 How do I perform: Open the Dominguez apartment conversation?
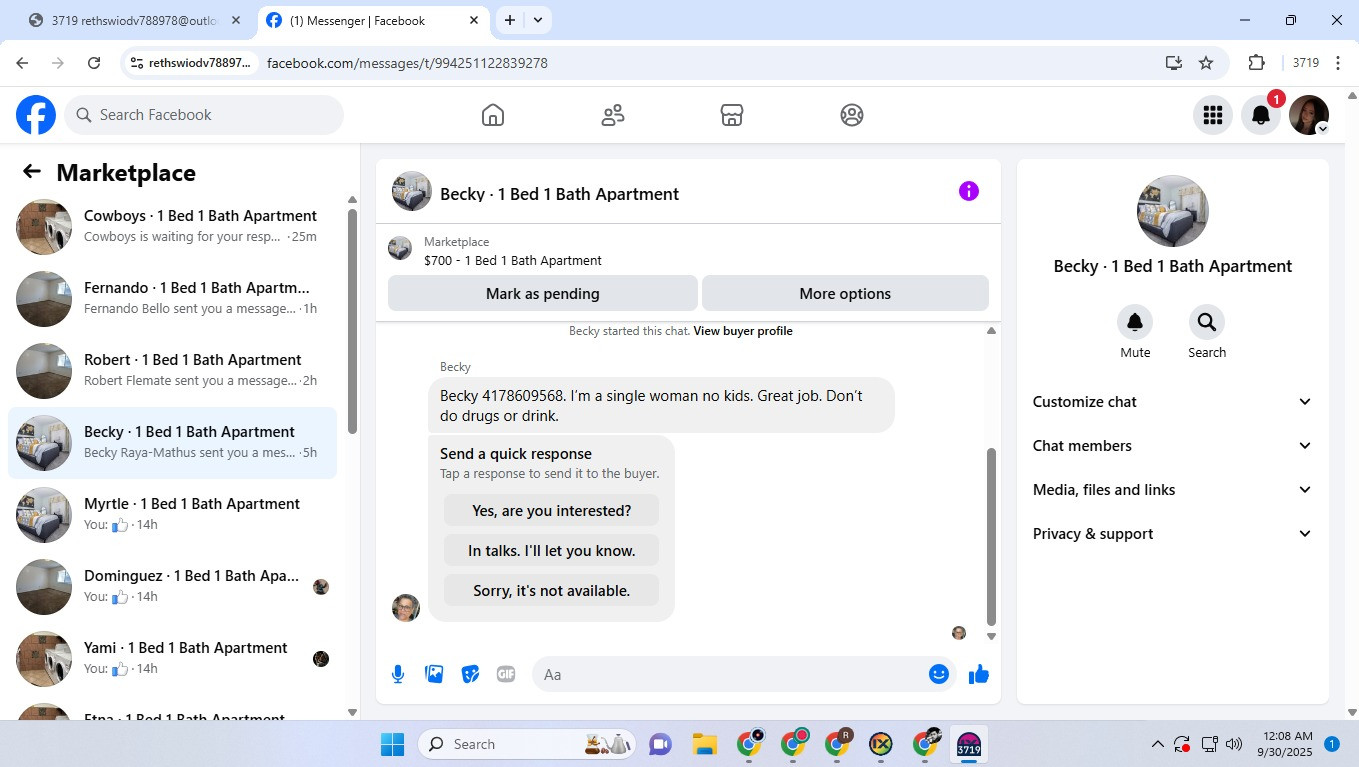pos(172,587)
